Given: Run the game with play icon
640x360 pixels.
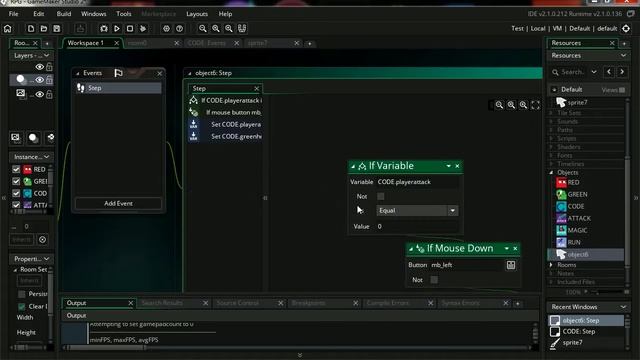Looking at the screenshot, I should point(117,29).
